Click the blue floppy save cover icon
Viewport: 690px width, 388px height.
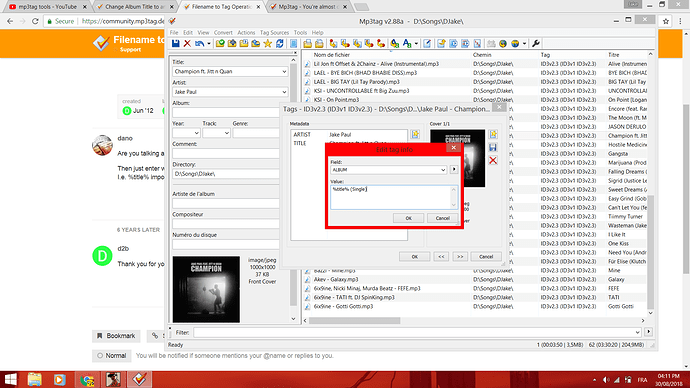coord(493,147)
